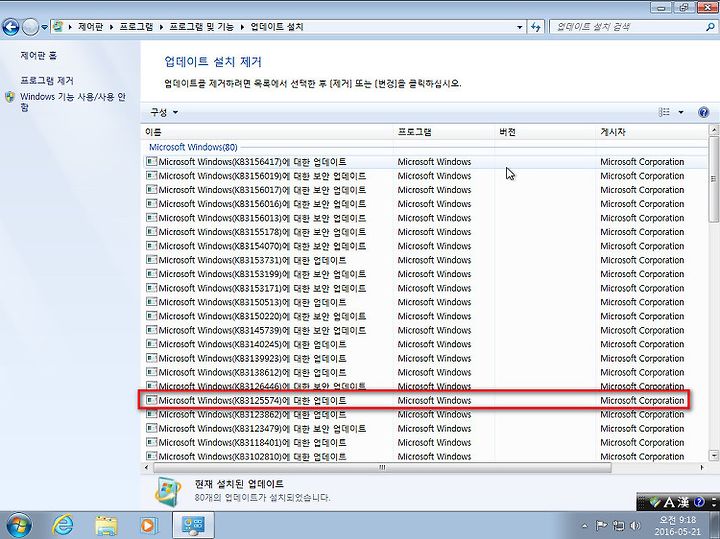Select the KB3153171 security update row
Screen dimensions: 720x539
[x=425, y=288]
